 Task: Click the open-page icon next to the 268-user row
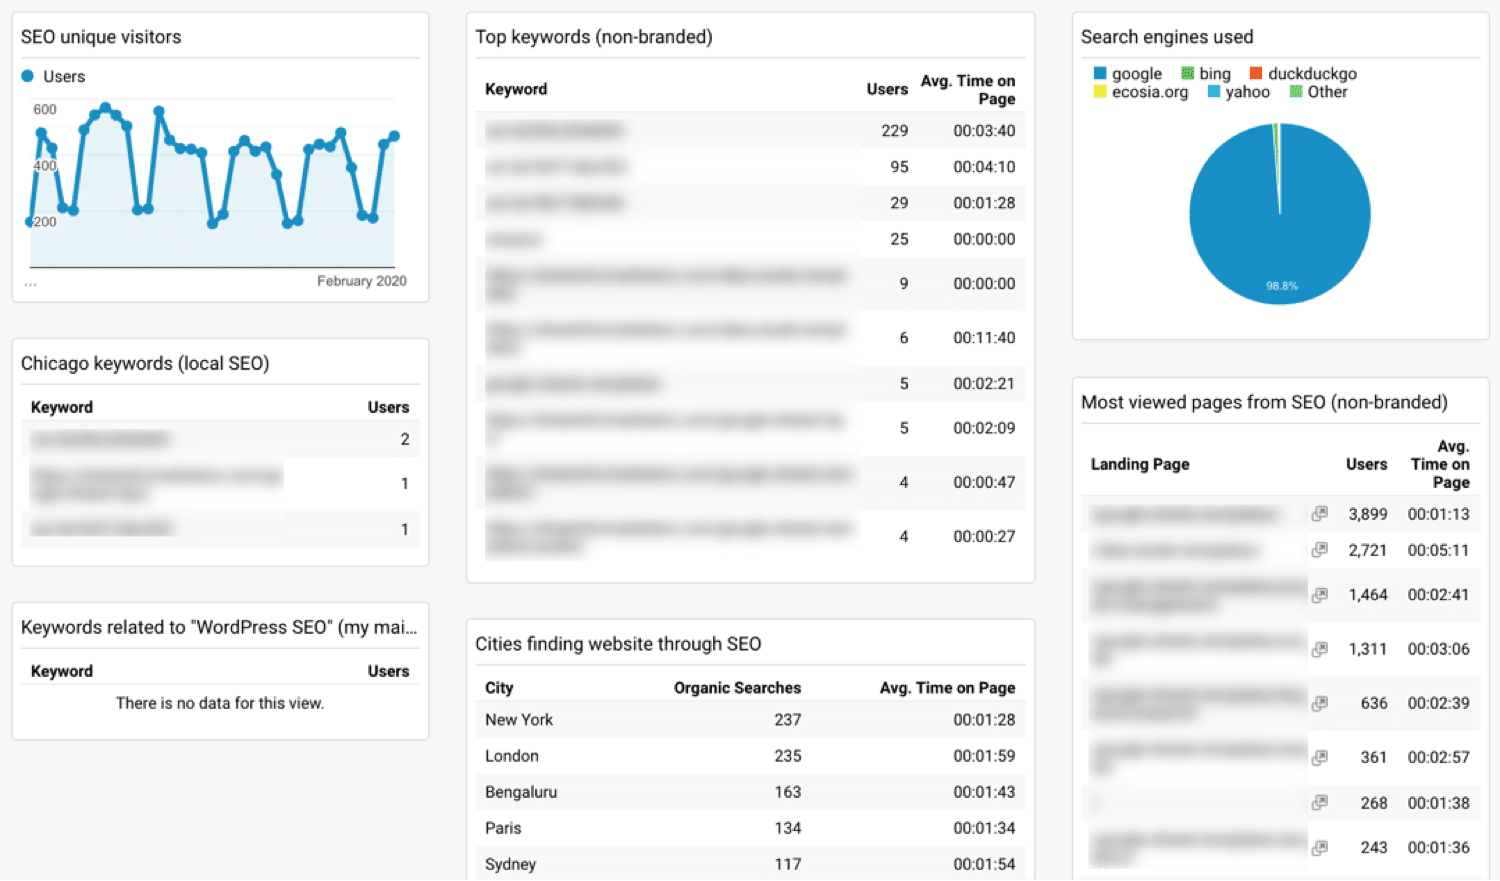pyautogui.click(x=1318, y=802)
